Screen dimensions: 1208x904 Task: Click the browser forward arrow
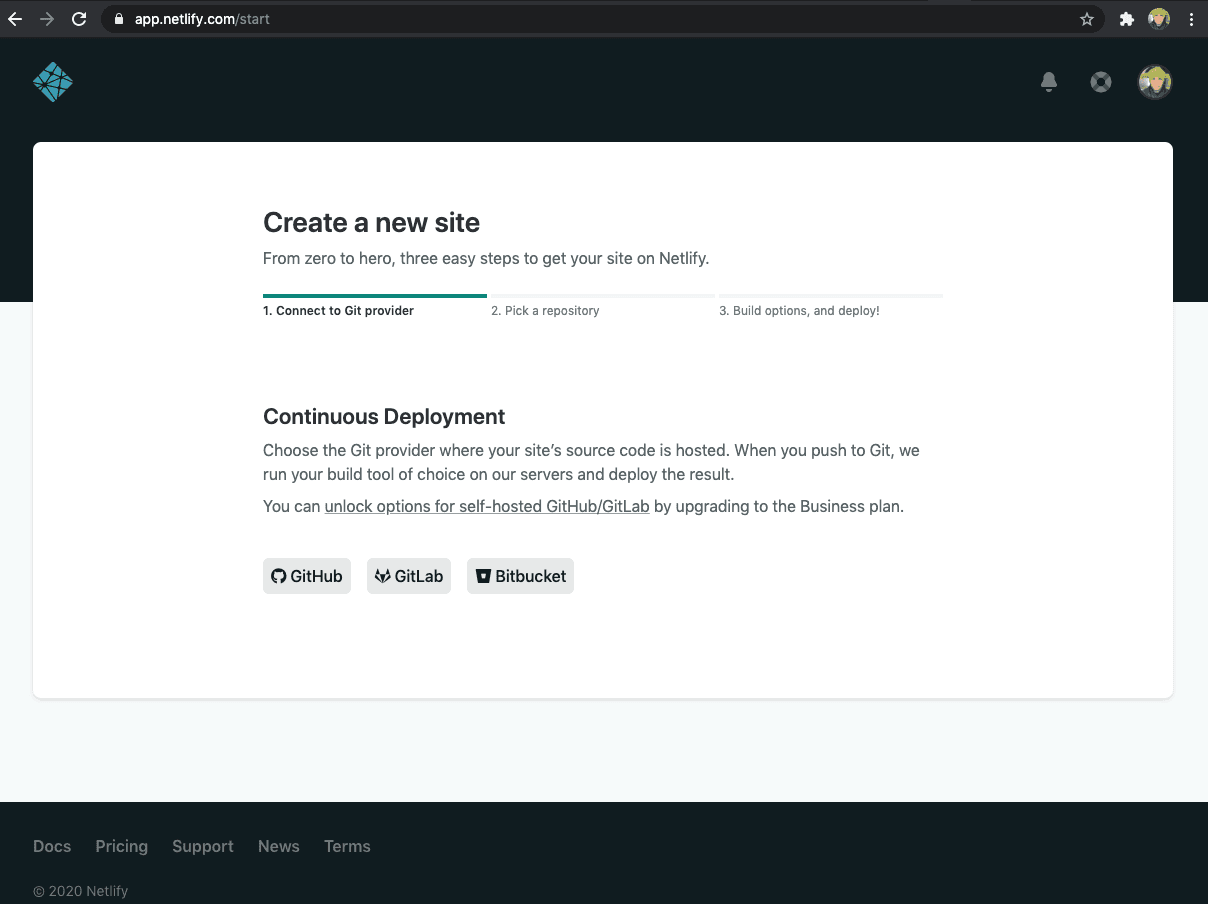(x=47, y=19)
